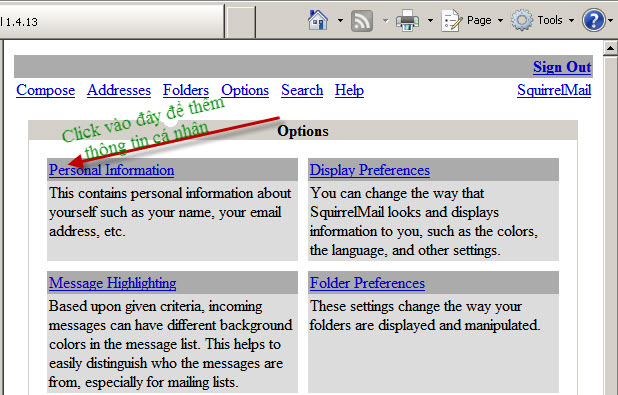The image size is (618, 395).
Task: Click the browser Home icon
Action: [318, 20]
